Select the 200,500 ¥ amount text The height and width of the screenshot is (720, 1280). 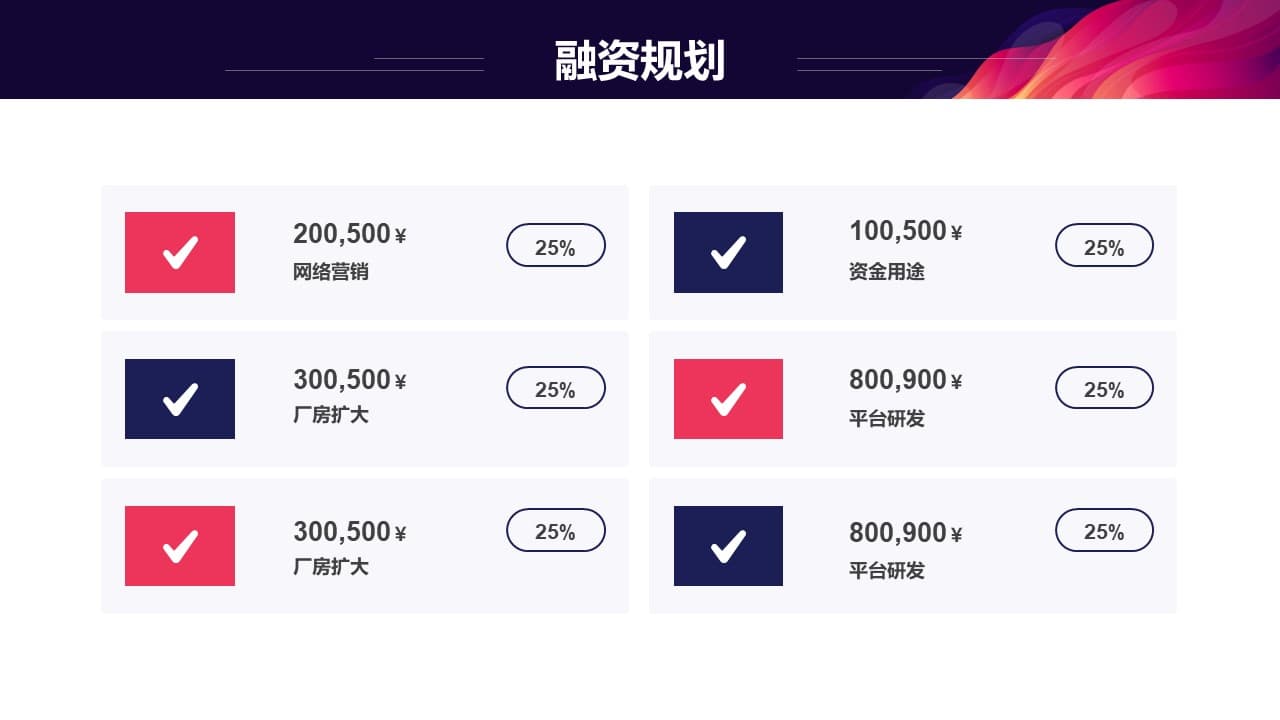[350, 234]
